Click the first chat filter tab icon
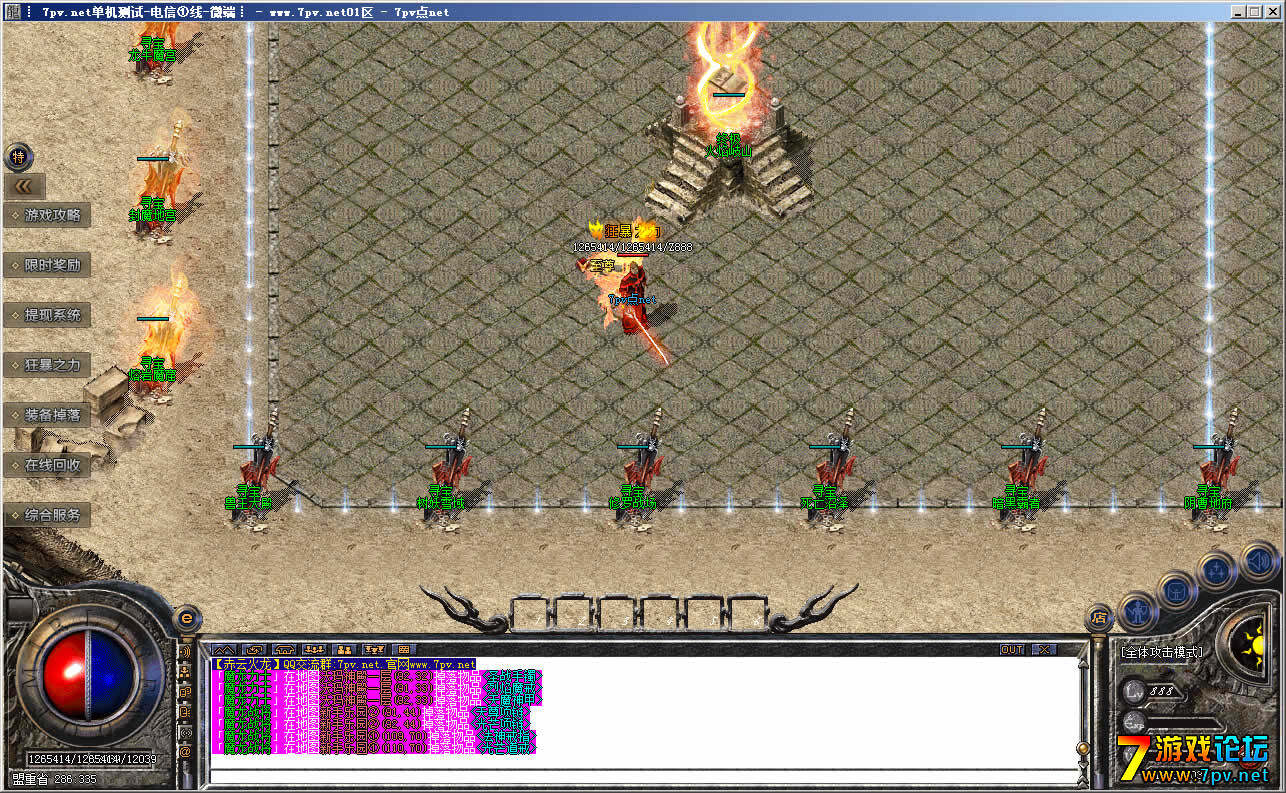Viewport: 1286px width, 793px height. [x=223, y=649]
